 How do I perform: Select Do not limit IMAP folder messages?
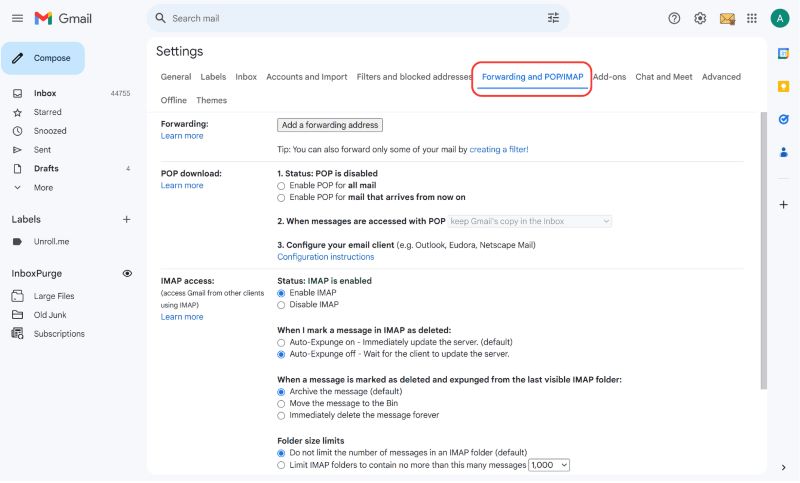281,453
